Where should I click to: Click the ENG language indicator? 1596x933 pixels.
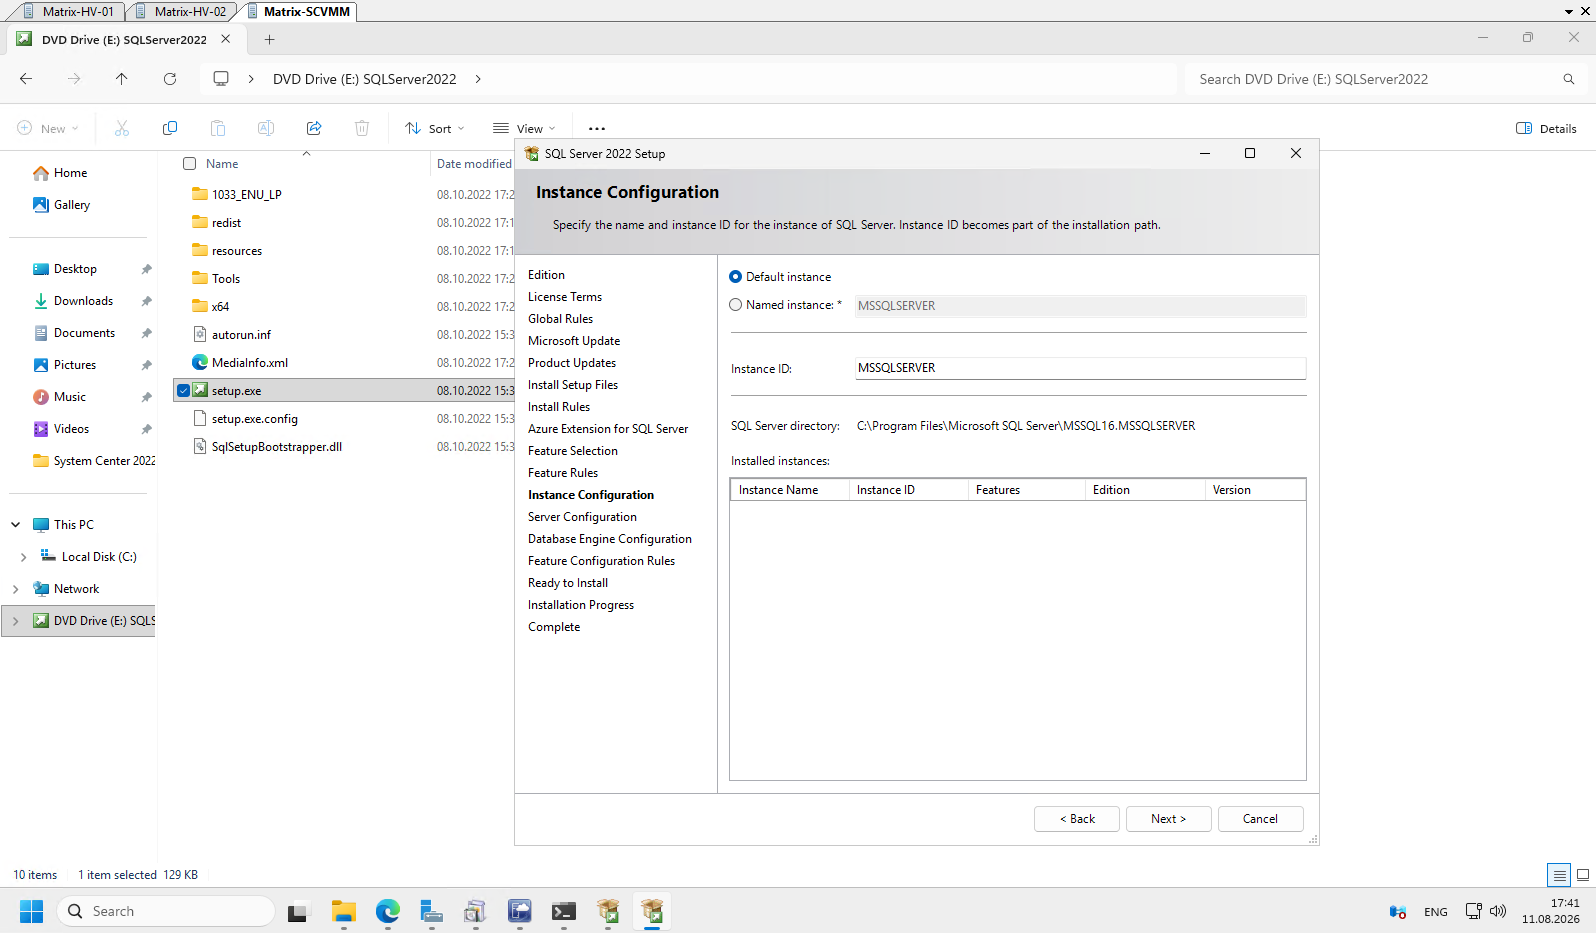tap(1436, 912)
